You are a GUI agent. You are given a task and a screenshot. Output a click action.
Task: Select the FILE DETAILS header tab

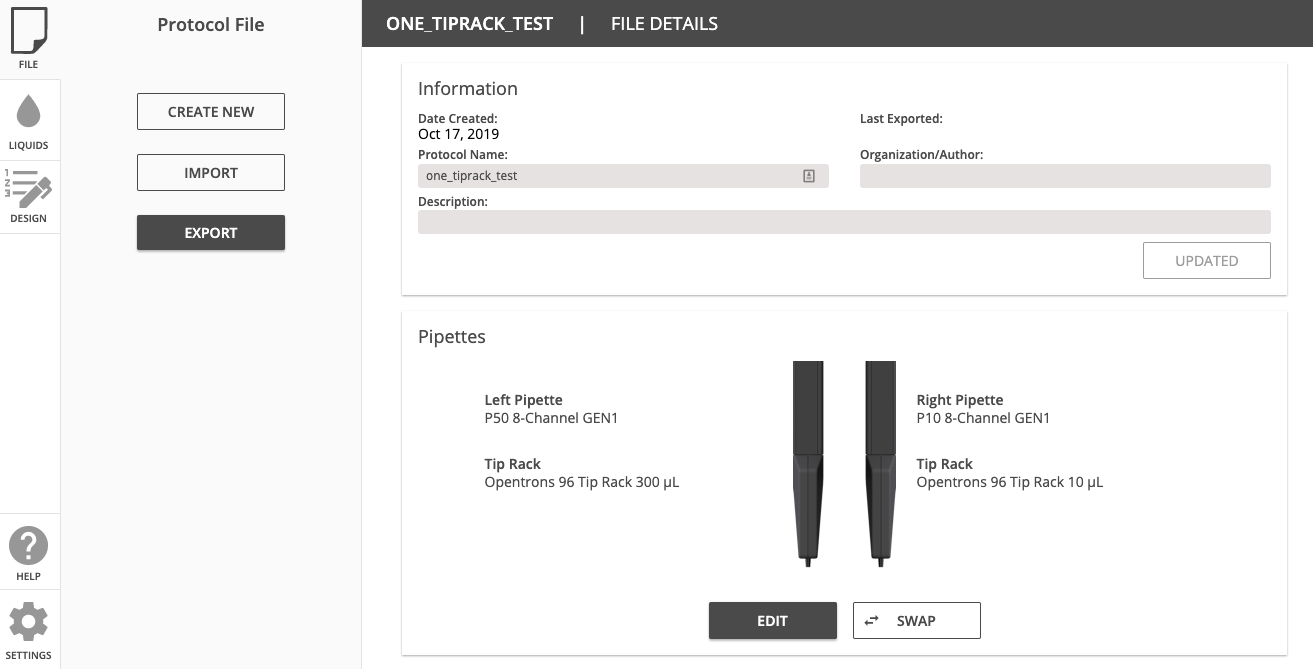[x=664, y=24]
